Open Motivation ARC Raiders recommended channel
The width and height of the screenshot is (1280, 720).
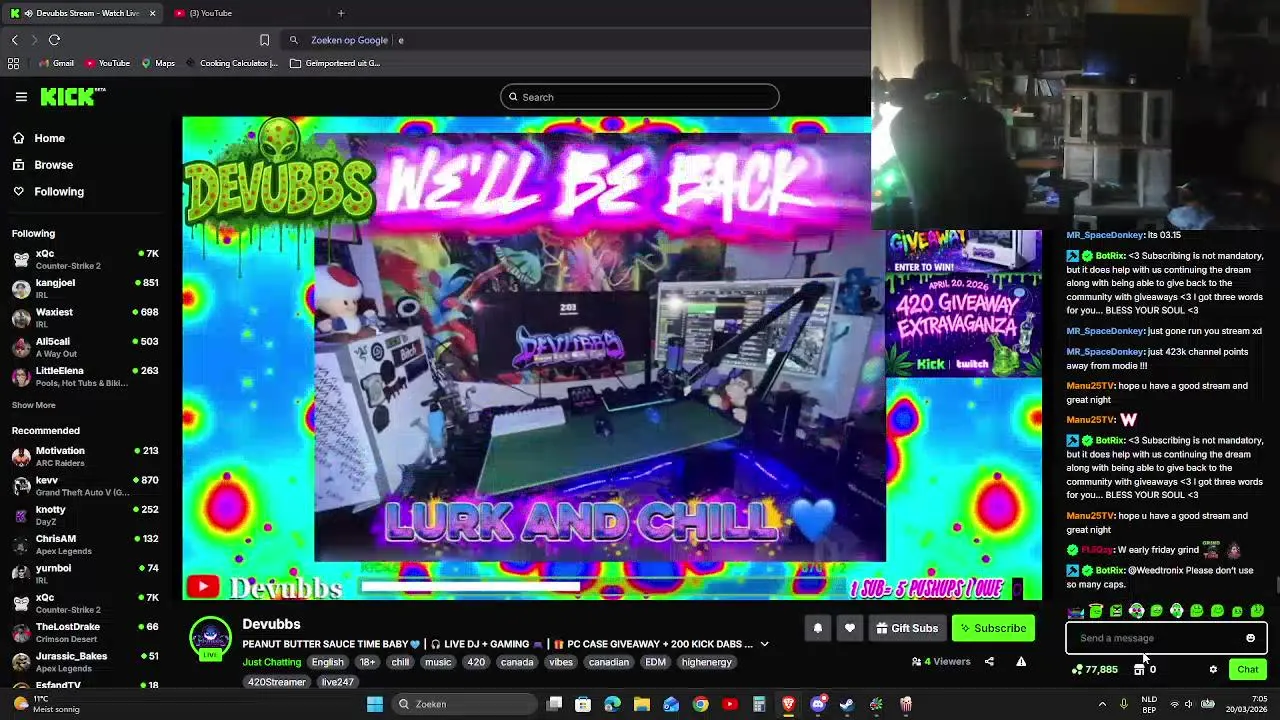pyautogui.click(x=85, y=457)
